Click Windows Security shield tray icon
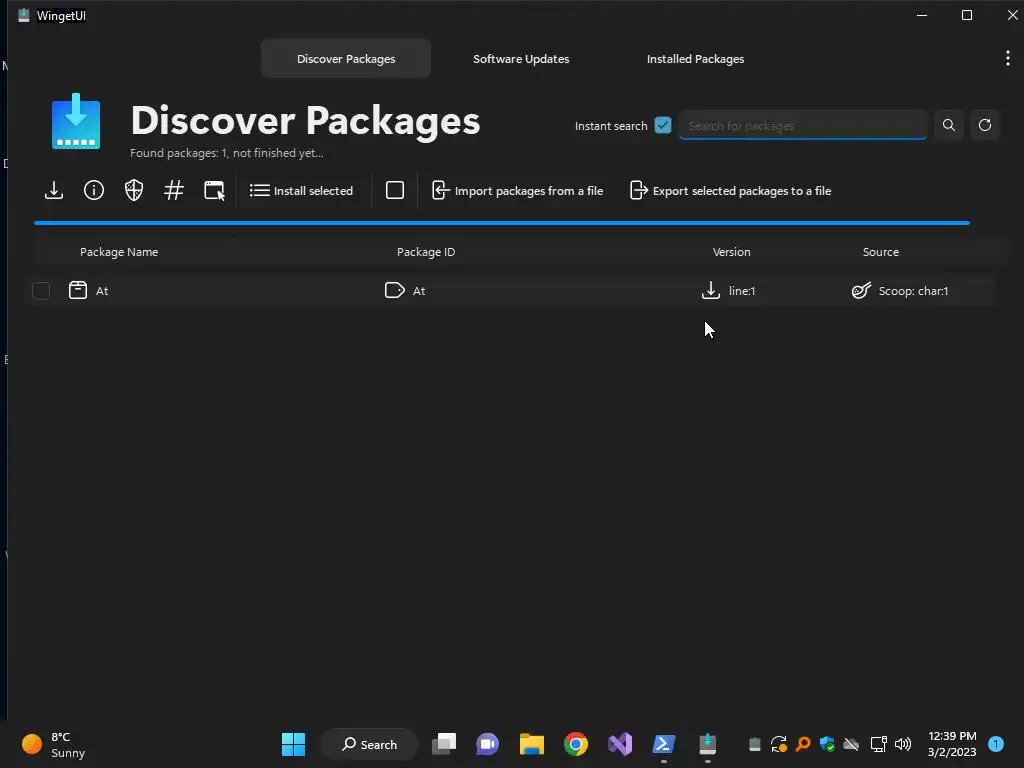 827,744
